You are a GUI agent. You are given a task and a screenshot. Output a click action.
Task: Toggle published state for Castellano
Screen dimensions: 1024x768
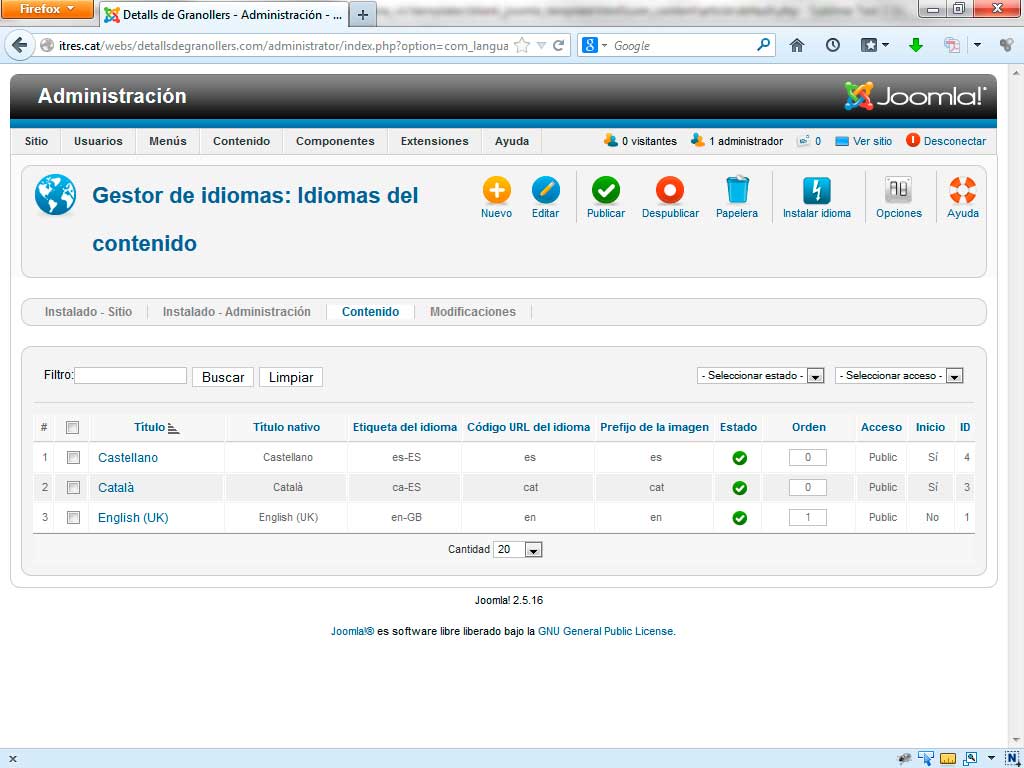[x=739, y=458]
